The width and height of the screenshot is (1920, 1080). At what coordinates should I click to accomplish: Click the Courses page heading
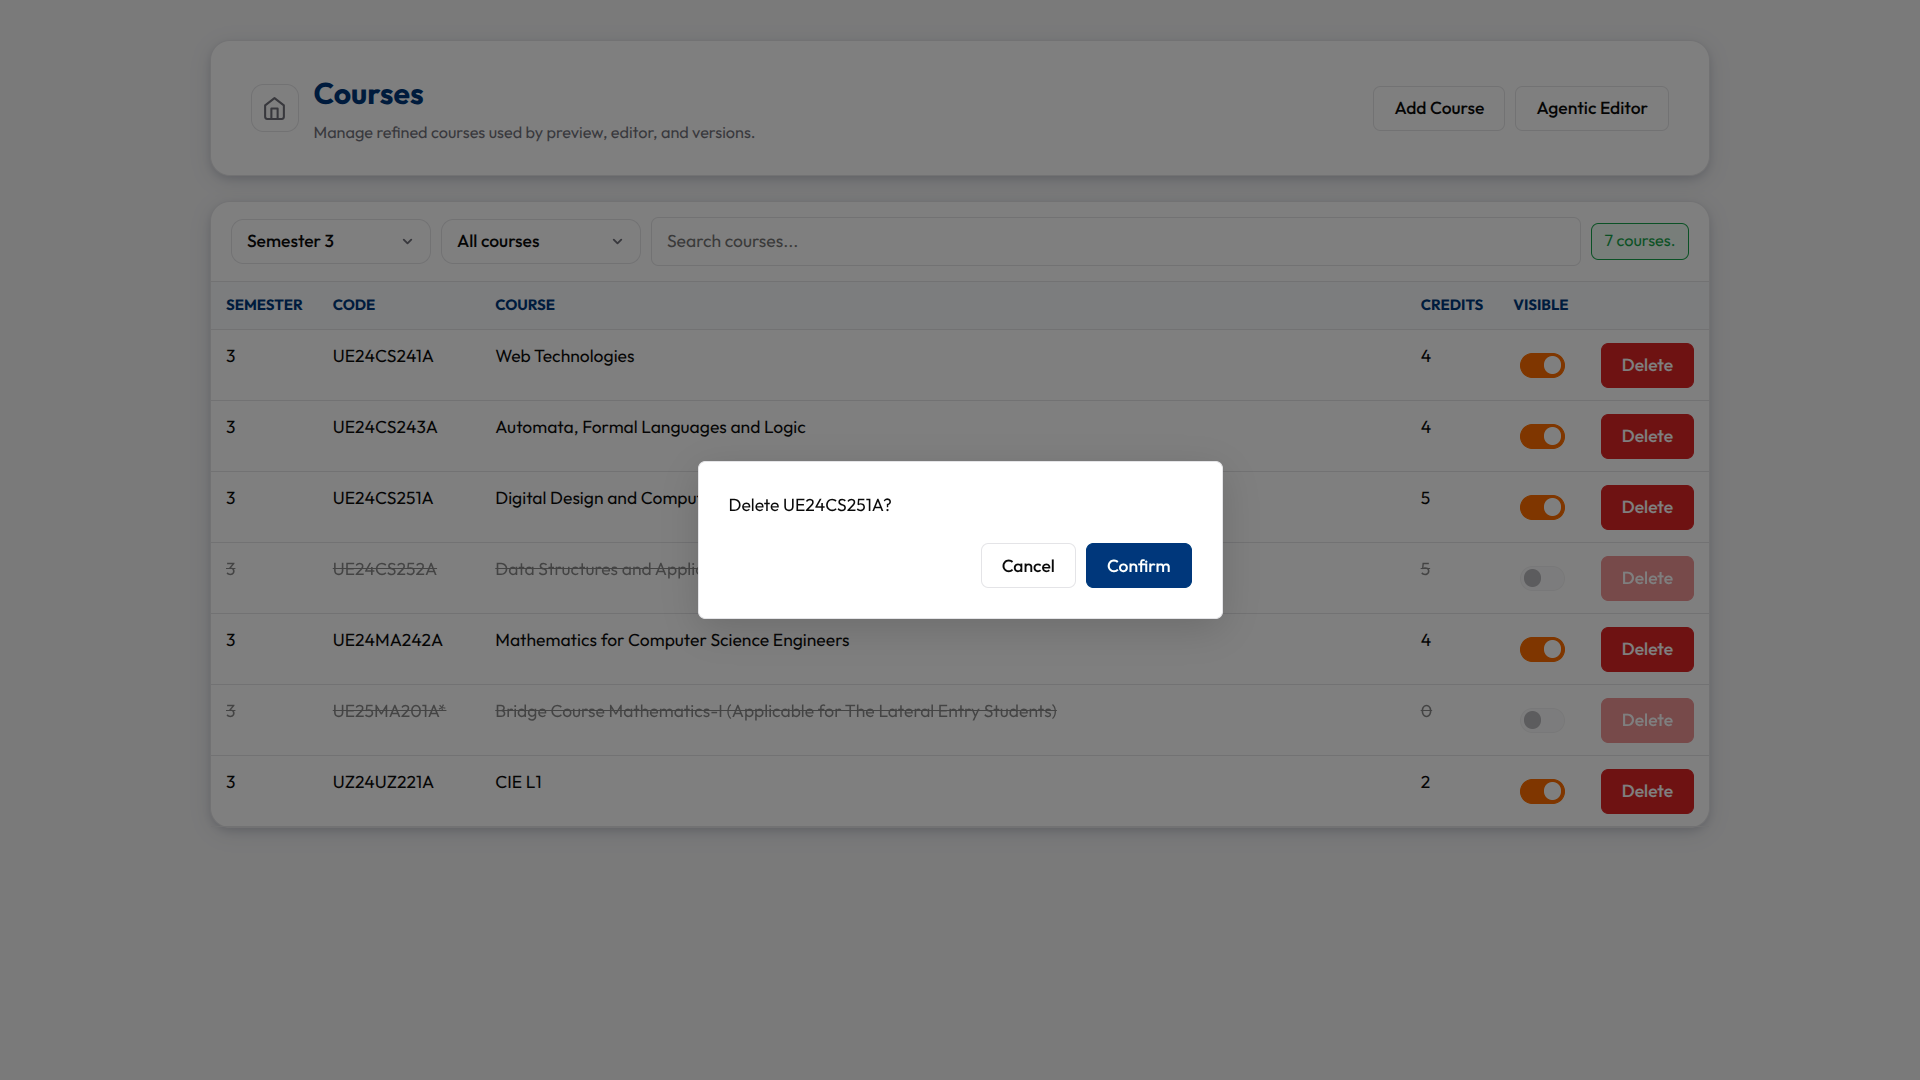pos(369,94)
